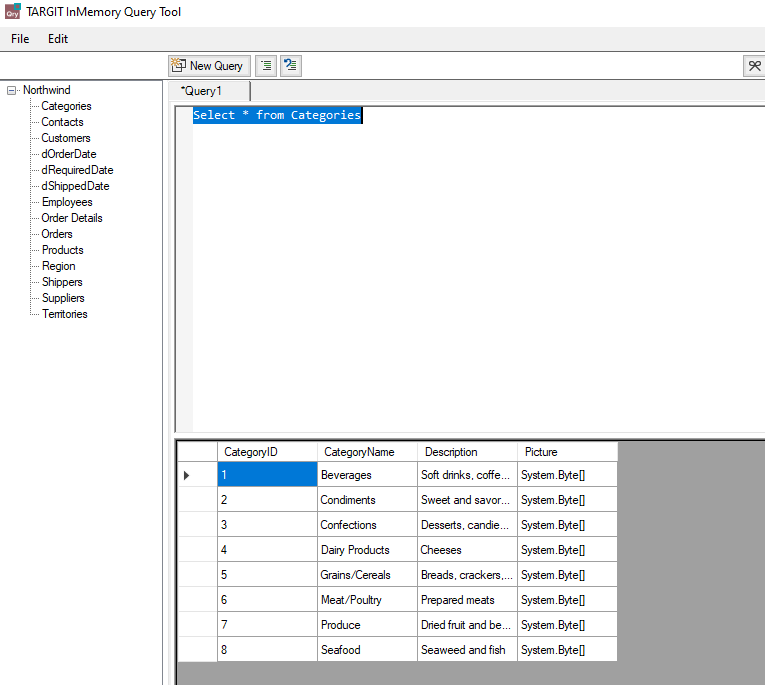The width and height of the screenshot is (765, 685).
Task: Select the Meat/Poultry cell
Action: [367, 600]
